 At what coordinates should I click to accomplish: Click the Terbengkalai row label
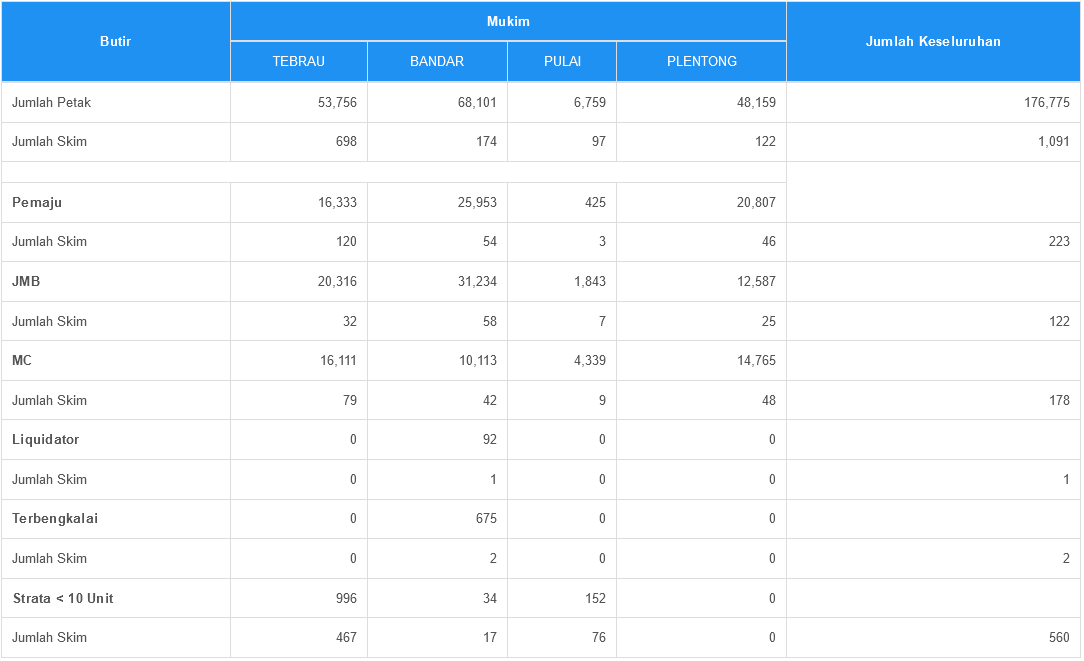tap(55, 518)
